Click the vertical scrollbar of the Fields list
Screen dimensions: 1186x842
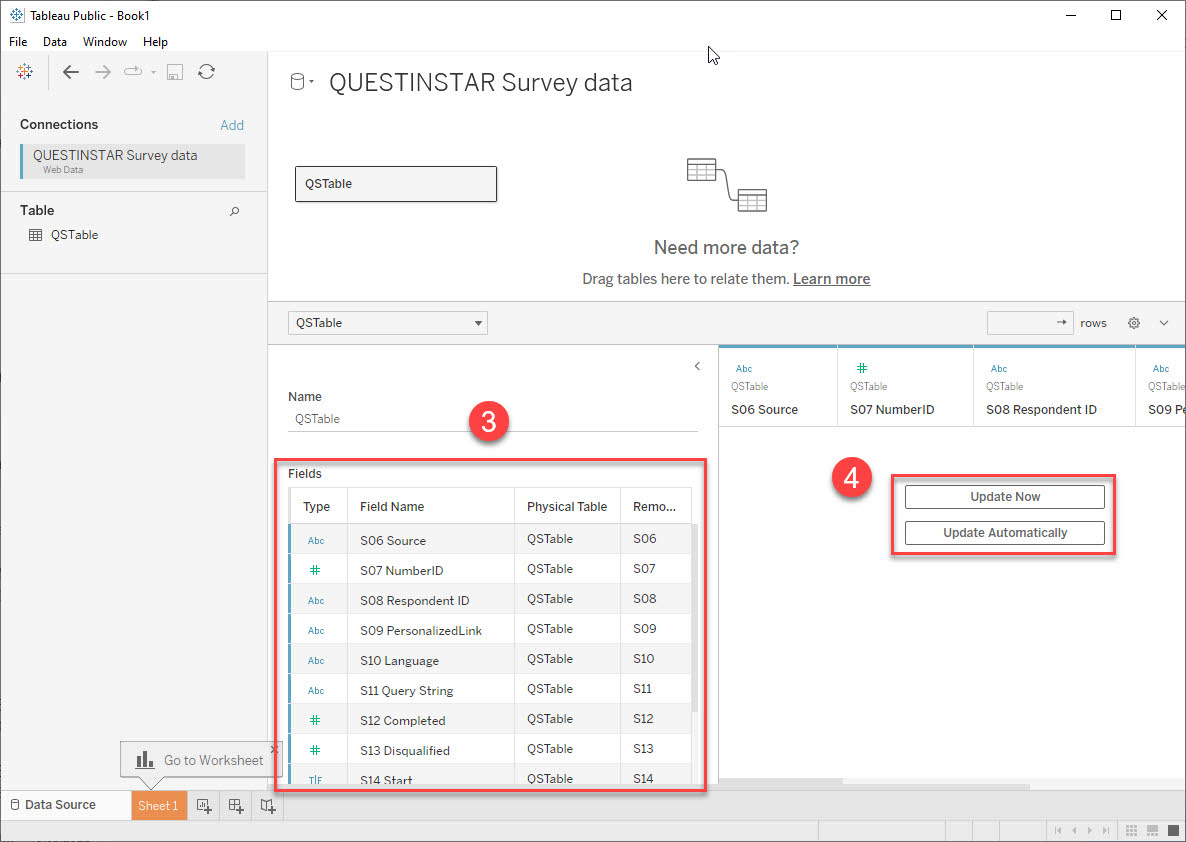(x=694, y=617)
